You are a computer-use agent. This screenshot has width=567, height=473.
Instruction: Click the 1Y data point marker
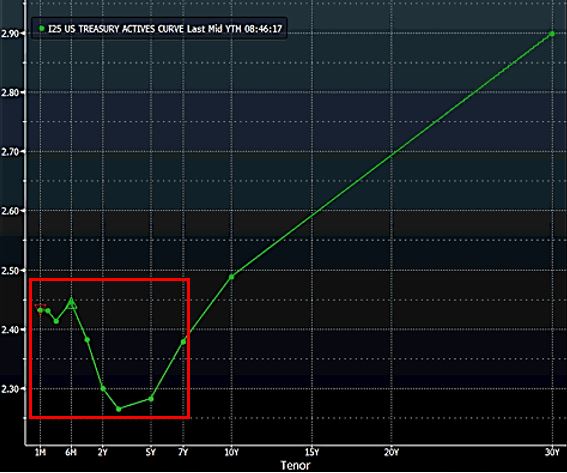(x=87, y=340)
